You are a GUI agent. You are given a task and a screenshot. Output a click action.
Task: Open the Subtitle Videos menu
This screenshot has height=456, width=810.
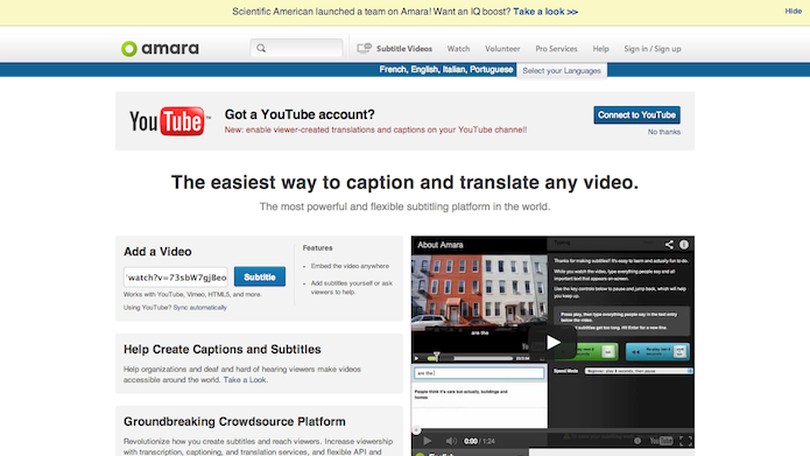tap(395, 48)
